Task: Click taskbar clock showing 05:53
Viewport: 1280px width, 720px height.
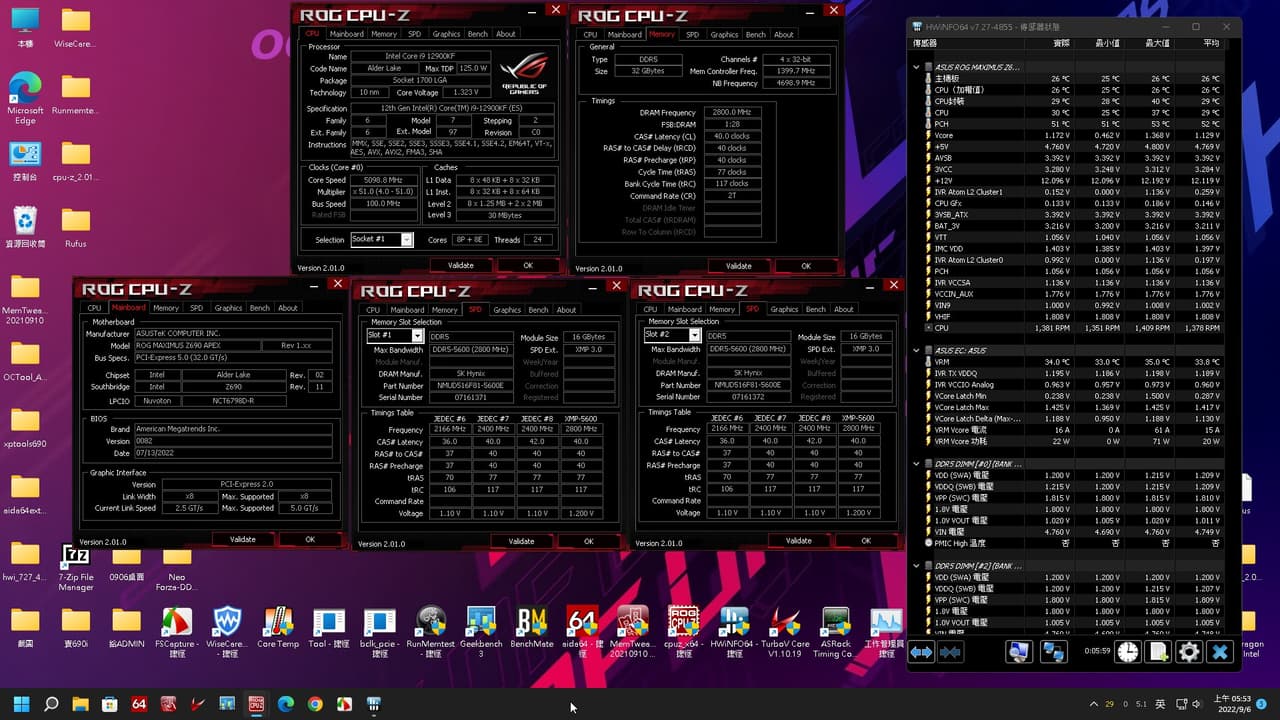Action: tap(1235, 704)
